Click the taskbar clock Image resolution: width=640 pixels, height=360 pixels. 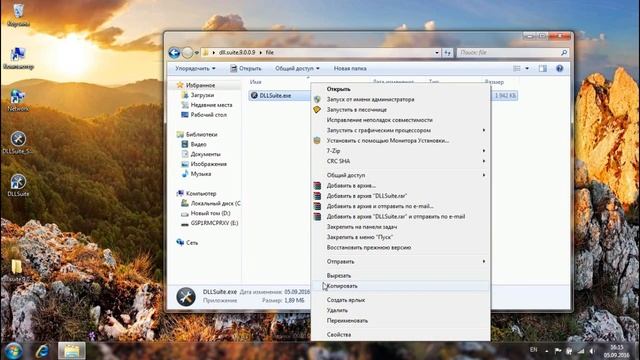[x=617, y=351]
